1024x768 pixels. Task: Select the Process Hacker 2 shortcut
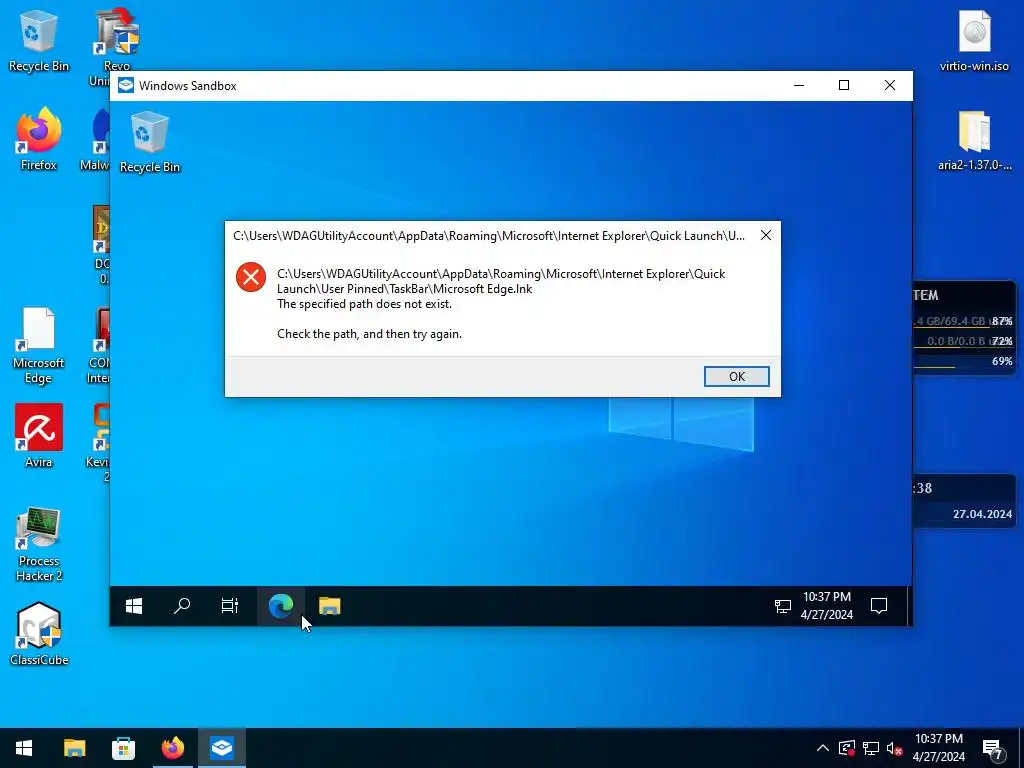point(39,543)
